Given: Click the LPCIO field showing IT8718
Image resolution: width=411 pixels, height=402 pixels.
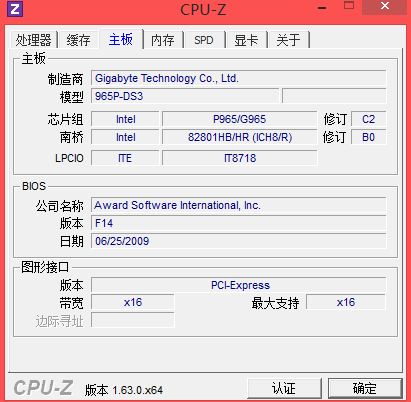Looking at the screenshot, I should point(239,158).
